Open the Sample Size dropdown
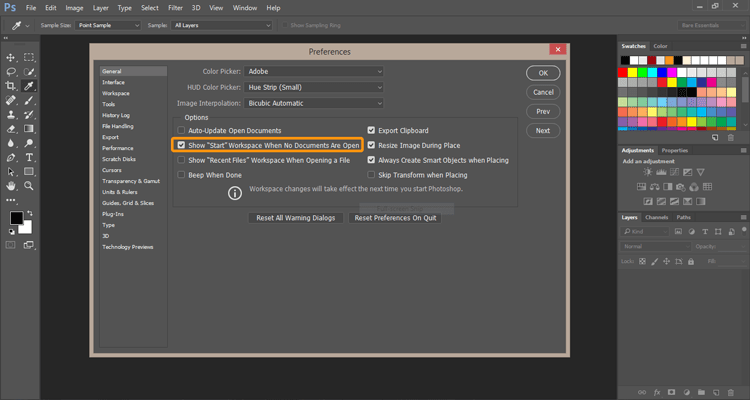 (x=108, y=25)
